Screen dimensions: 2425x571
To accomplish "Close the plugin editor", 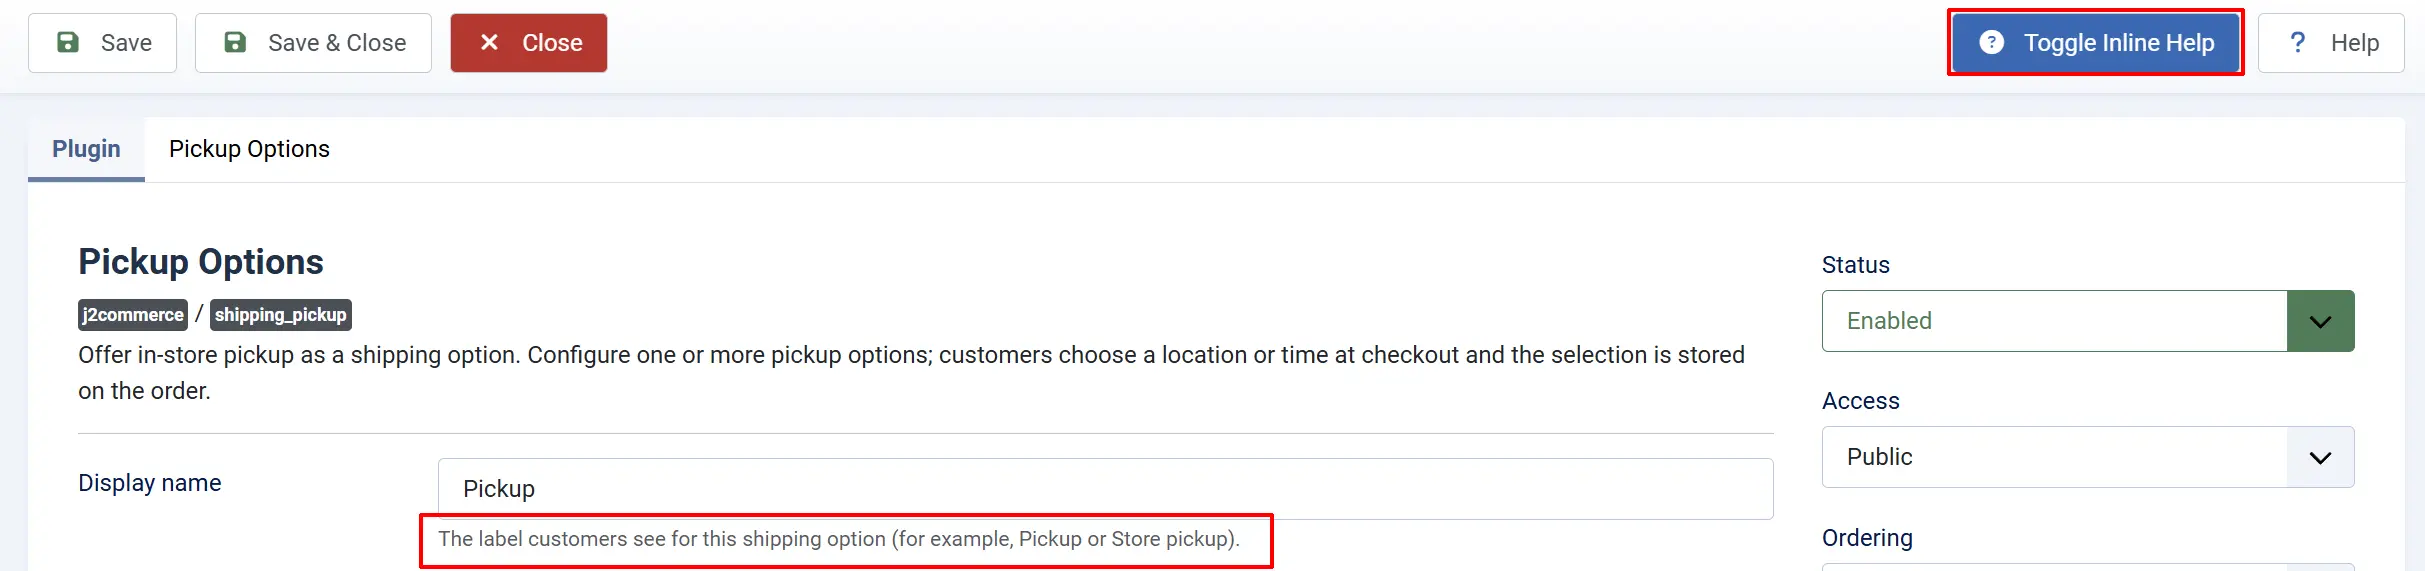I will [x=529, y=43].
